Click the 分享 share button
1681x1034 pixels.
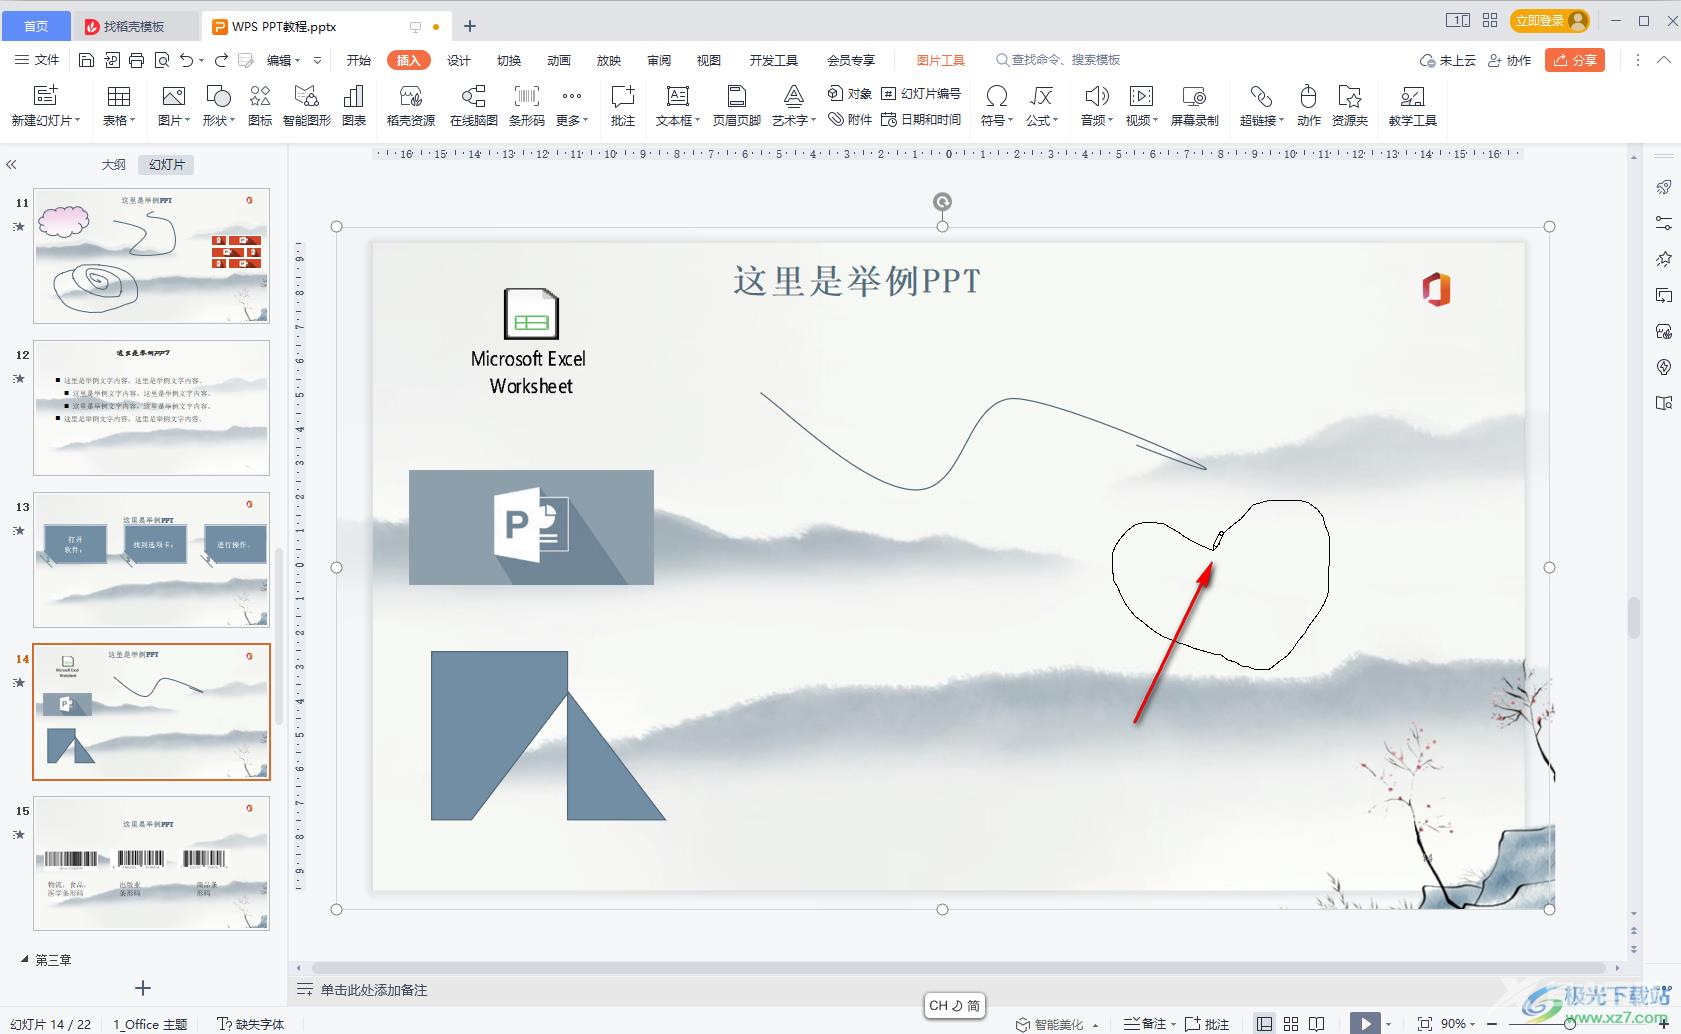tap(1575, 60)
